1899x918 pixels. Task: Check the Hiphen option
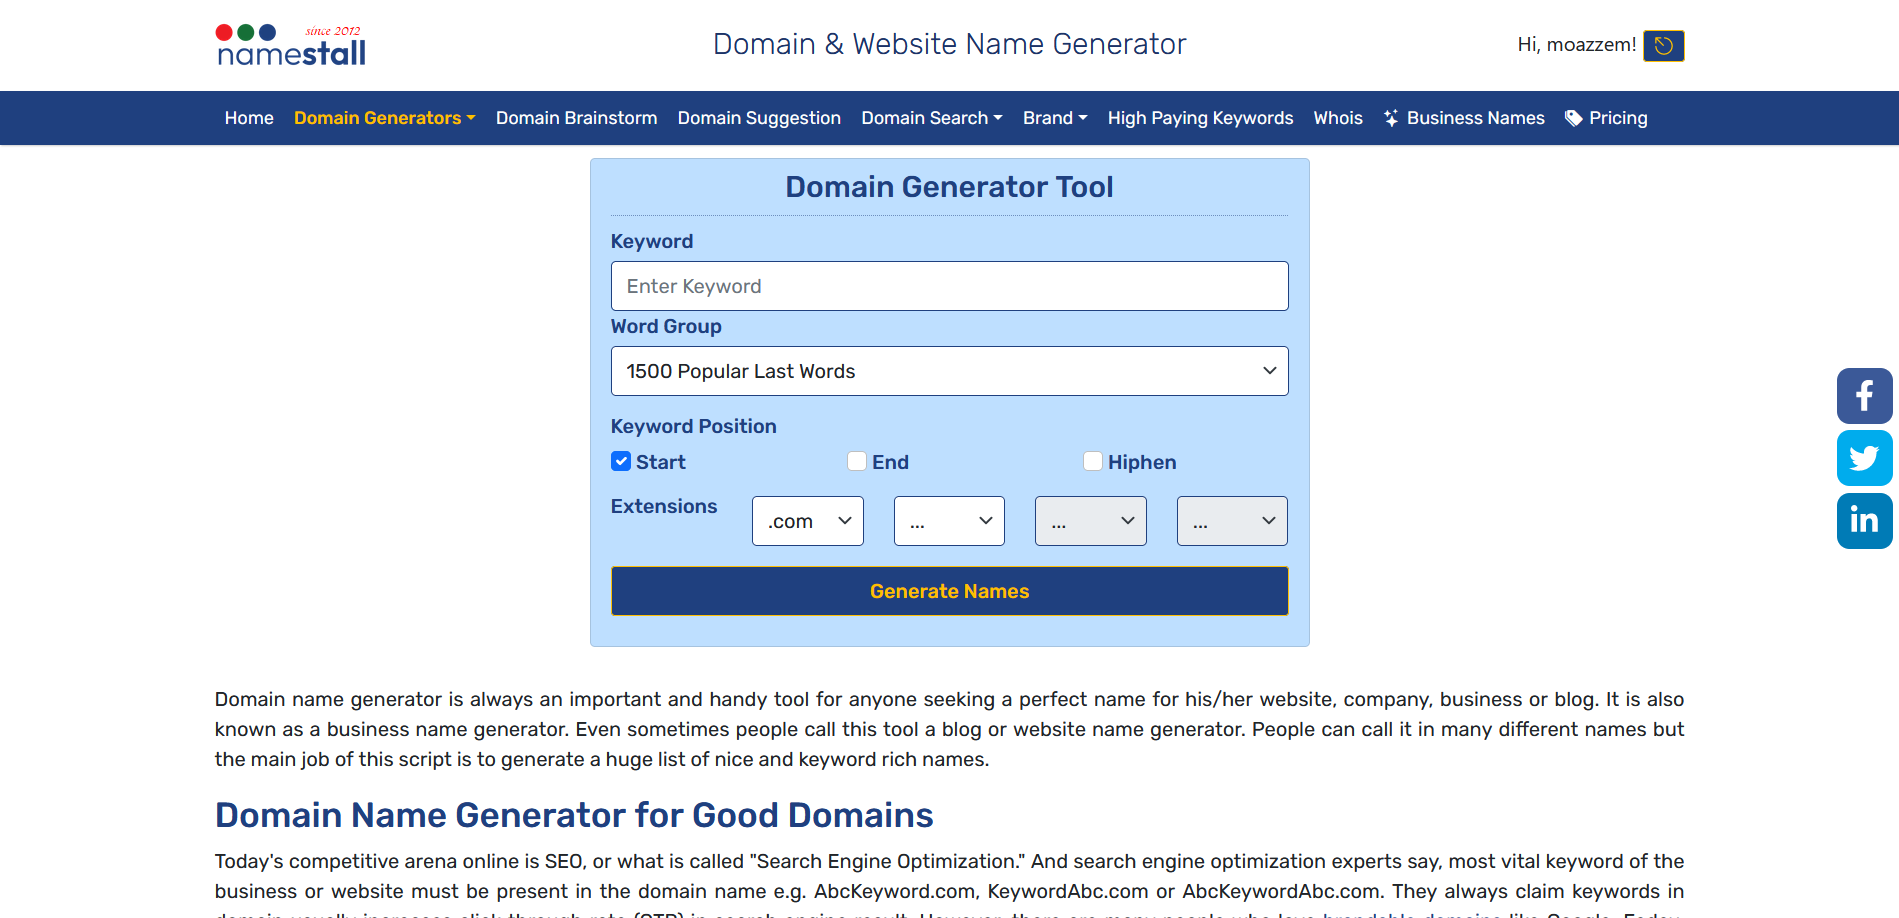point(1092,461)
